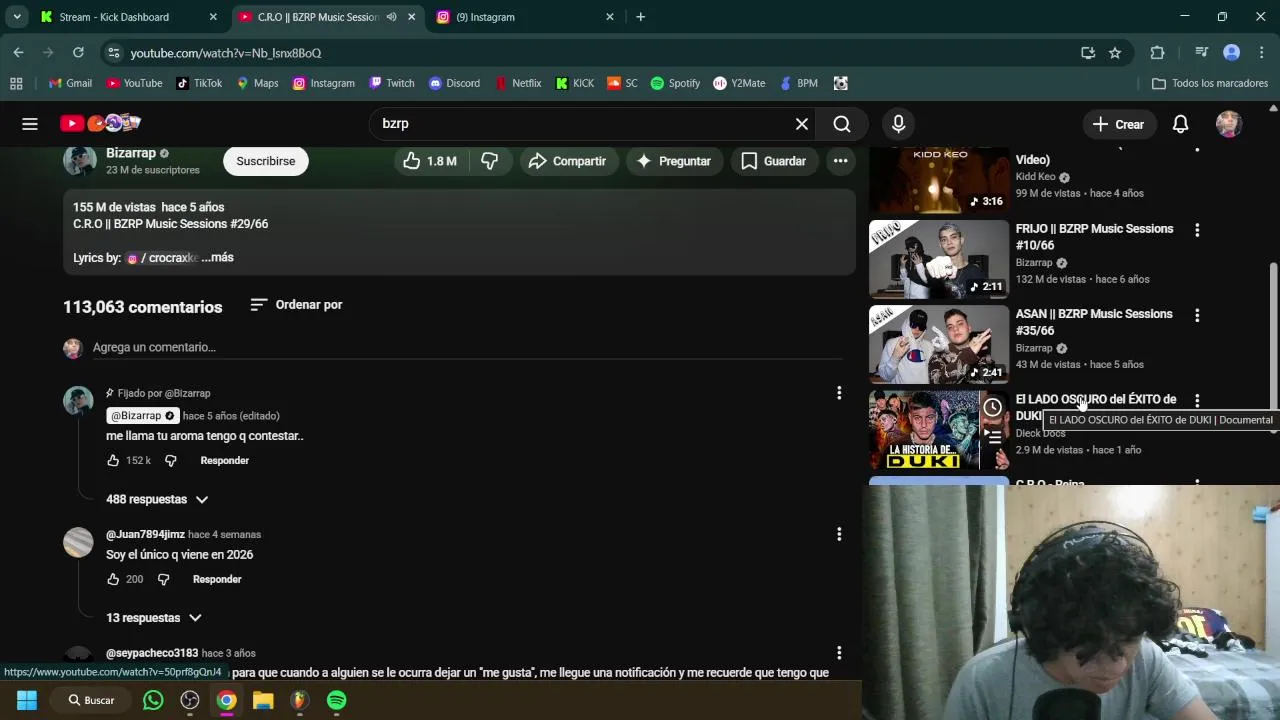The width and height of the screenshot is (1280, 720).
Task: Open the YouTube guide hamburger menu
Action: click(30, 124)
